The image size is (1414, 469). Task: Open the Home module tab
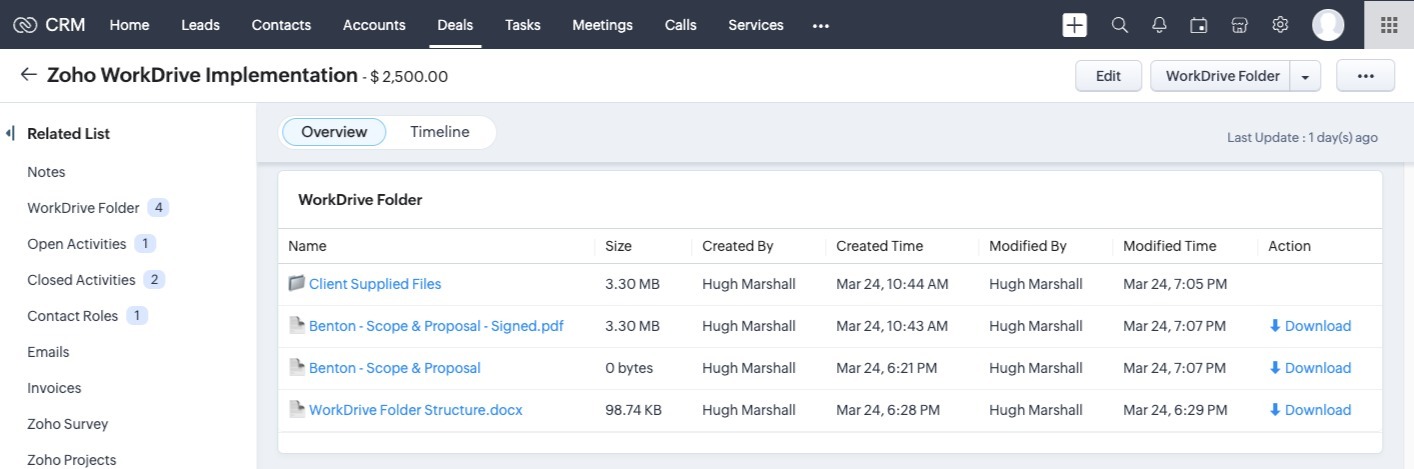pos(129,25)
